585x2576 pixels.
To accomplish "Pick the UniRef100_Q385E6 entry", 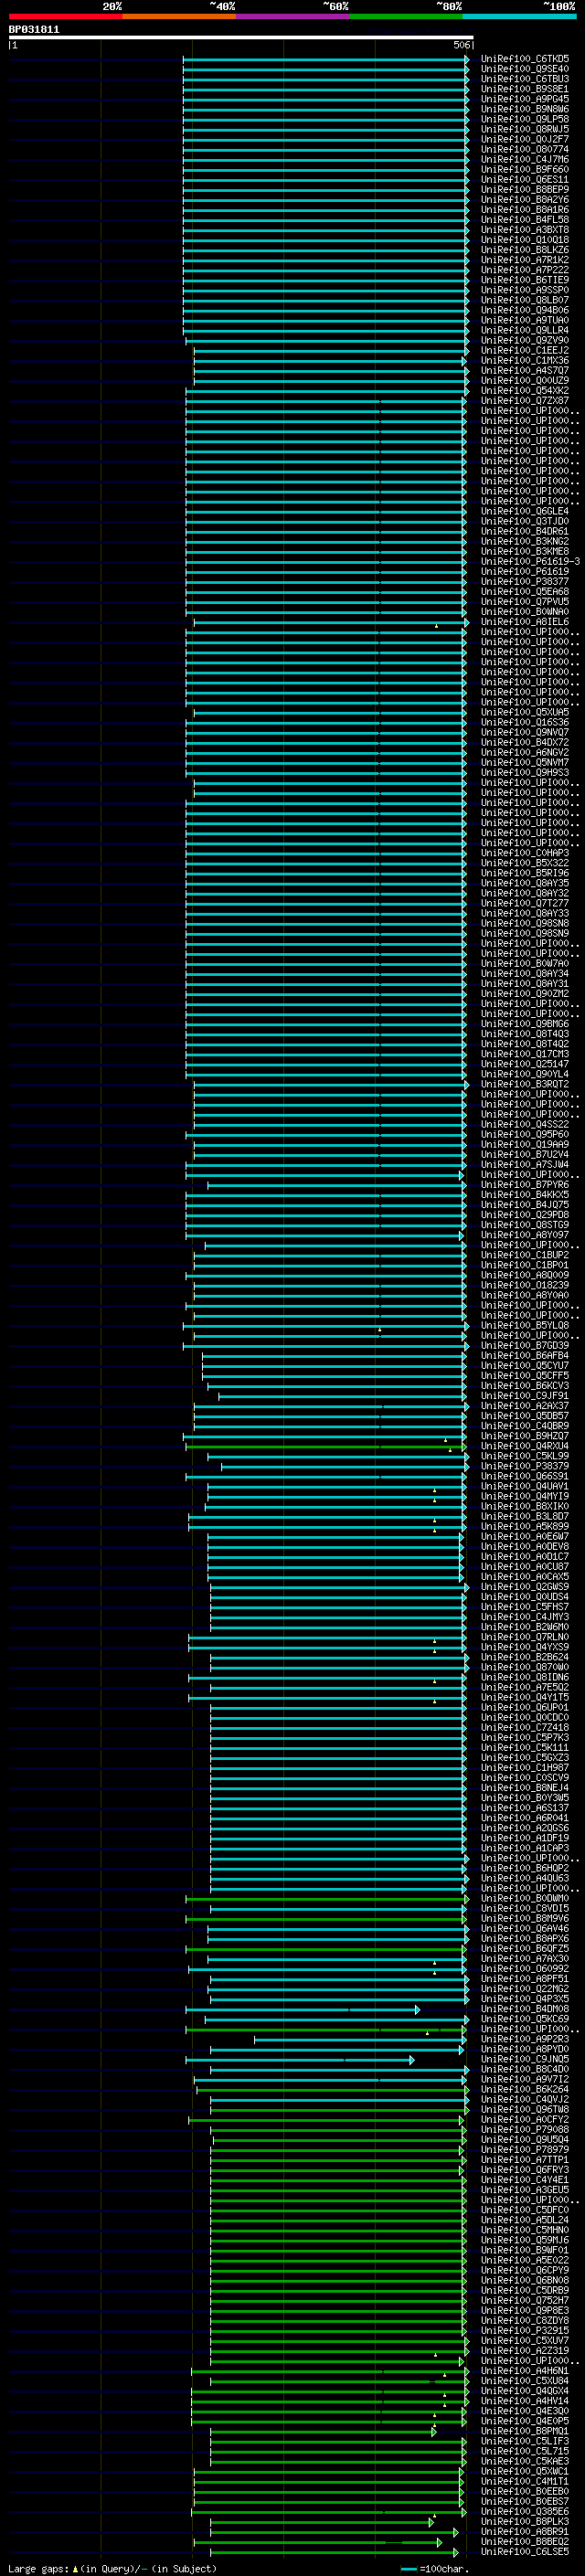I will 524,2512.
